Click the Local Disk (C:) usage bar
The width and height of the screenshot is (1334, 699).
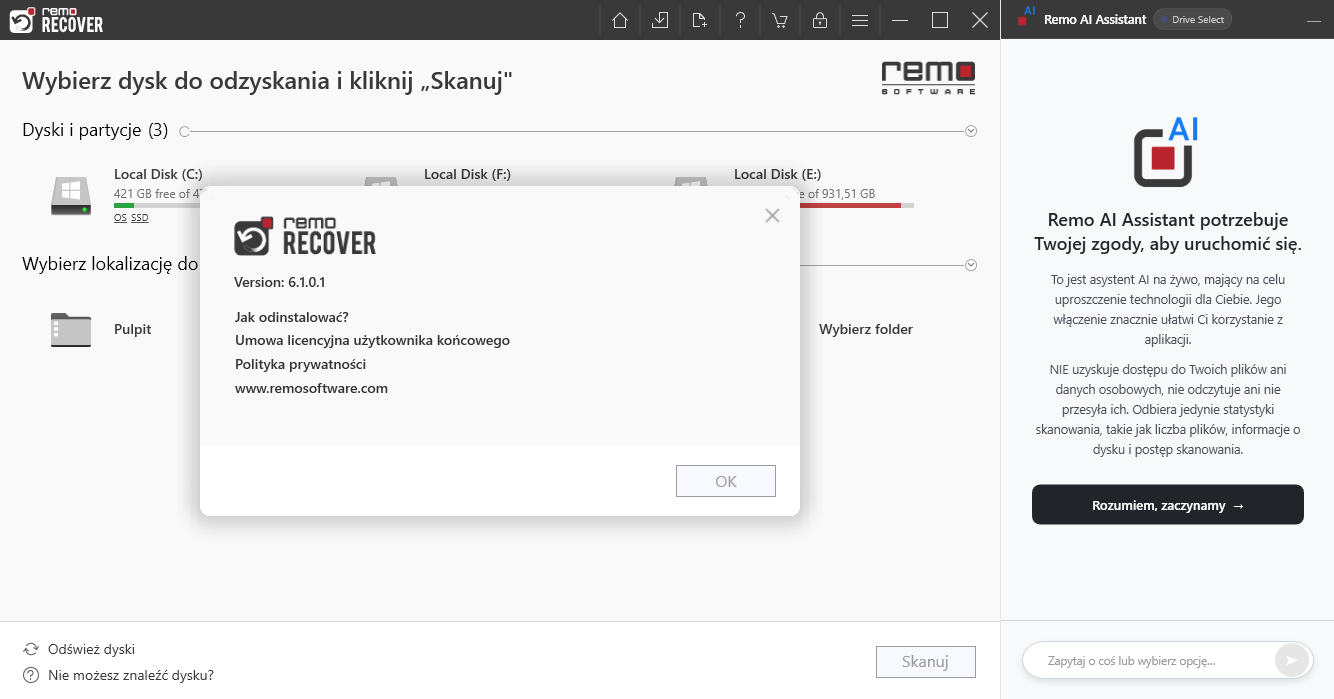click(x=158, y=205)
